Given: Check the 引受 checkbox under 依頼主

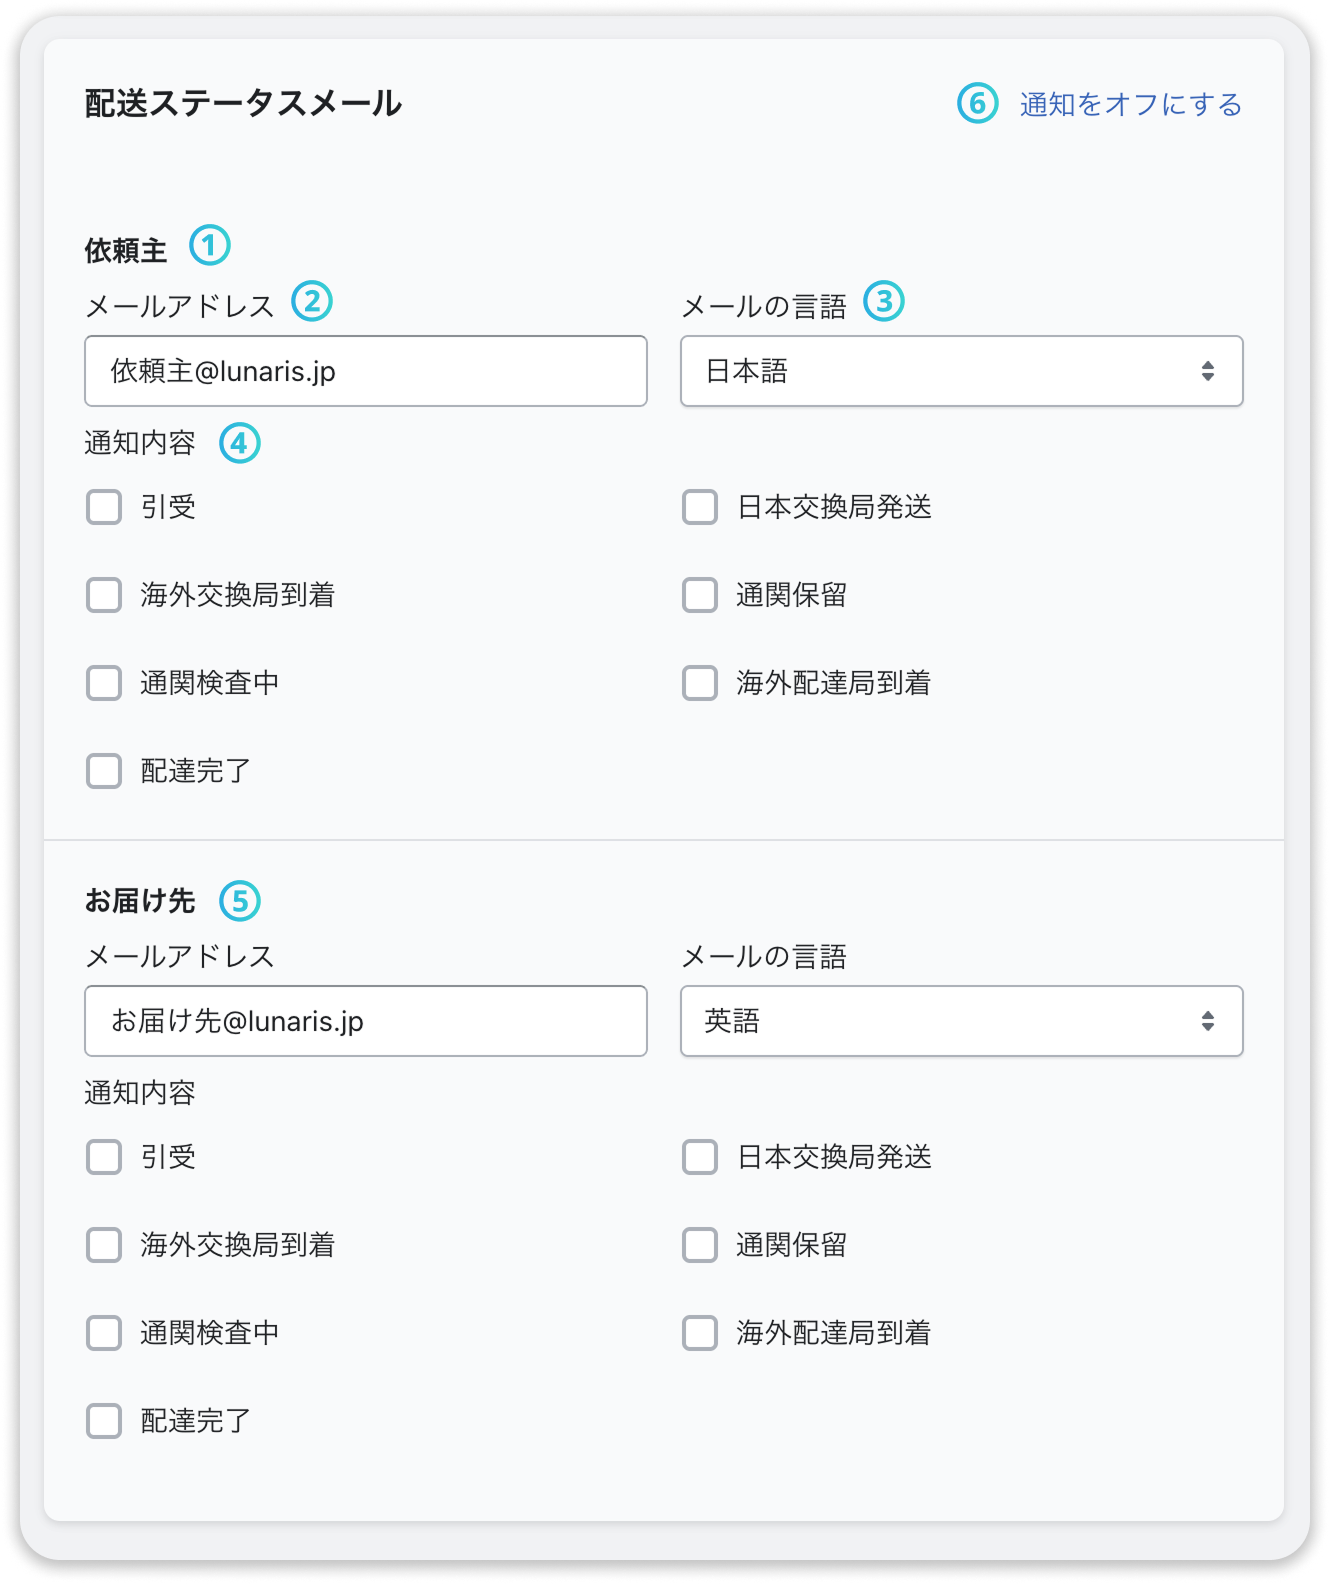Looking at the screenshot, I should (x=102, y=508).
